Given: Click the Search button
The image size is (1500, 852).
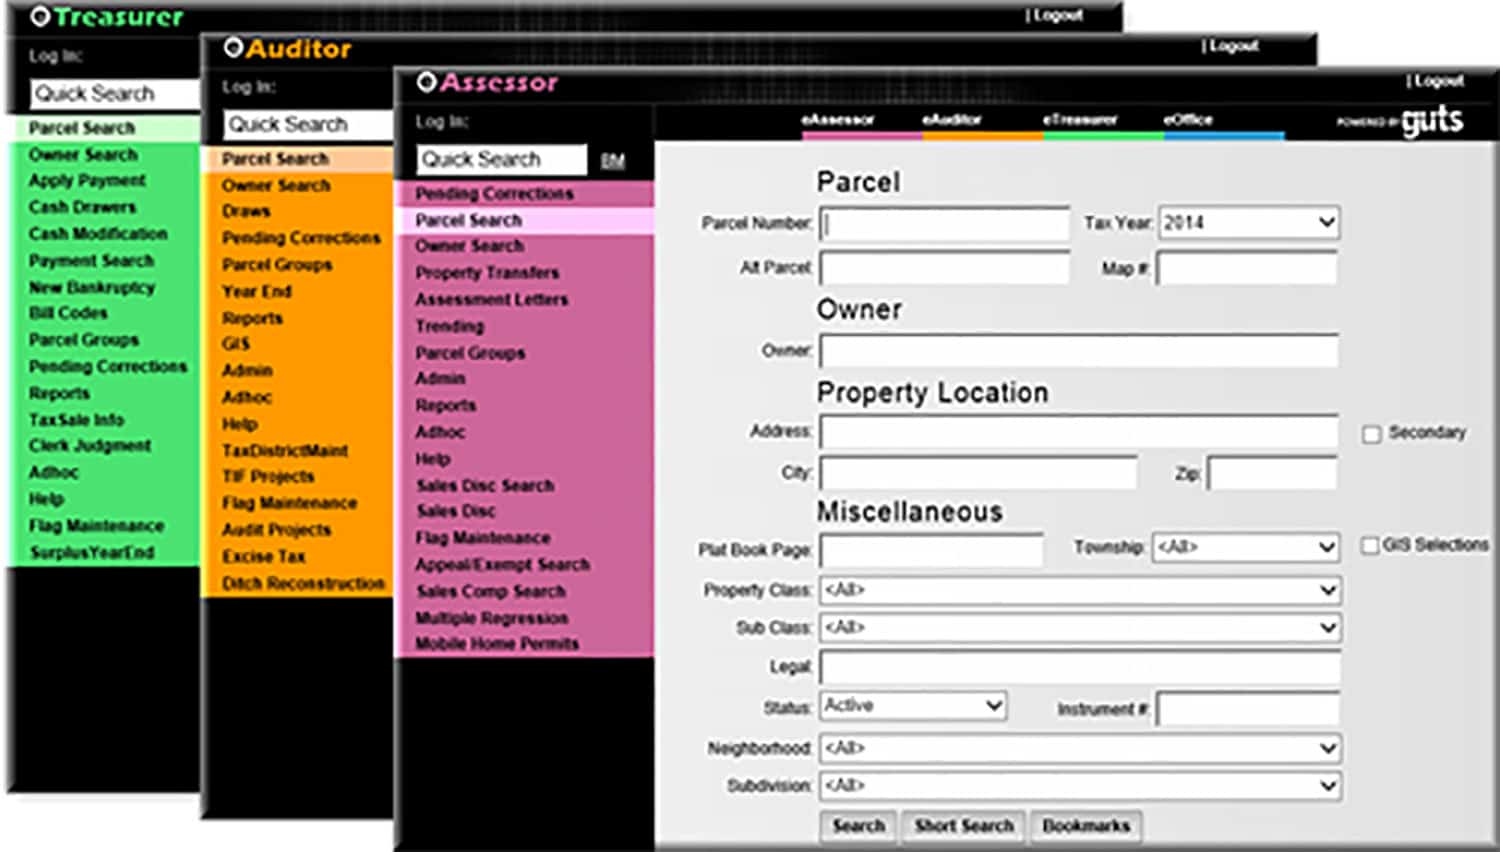Looking at the screenshot, I should click(x=859, y=826).
